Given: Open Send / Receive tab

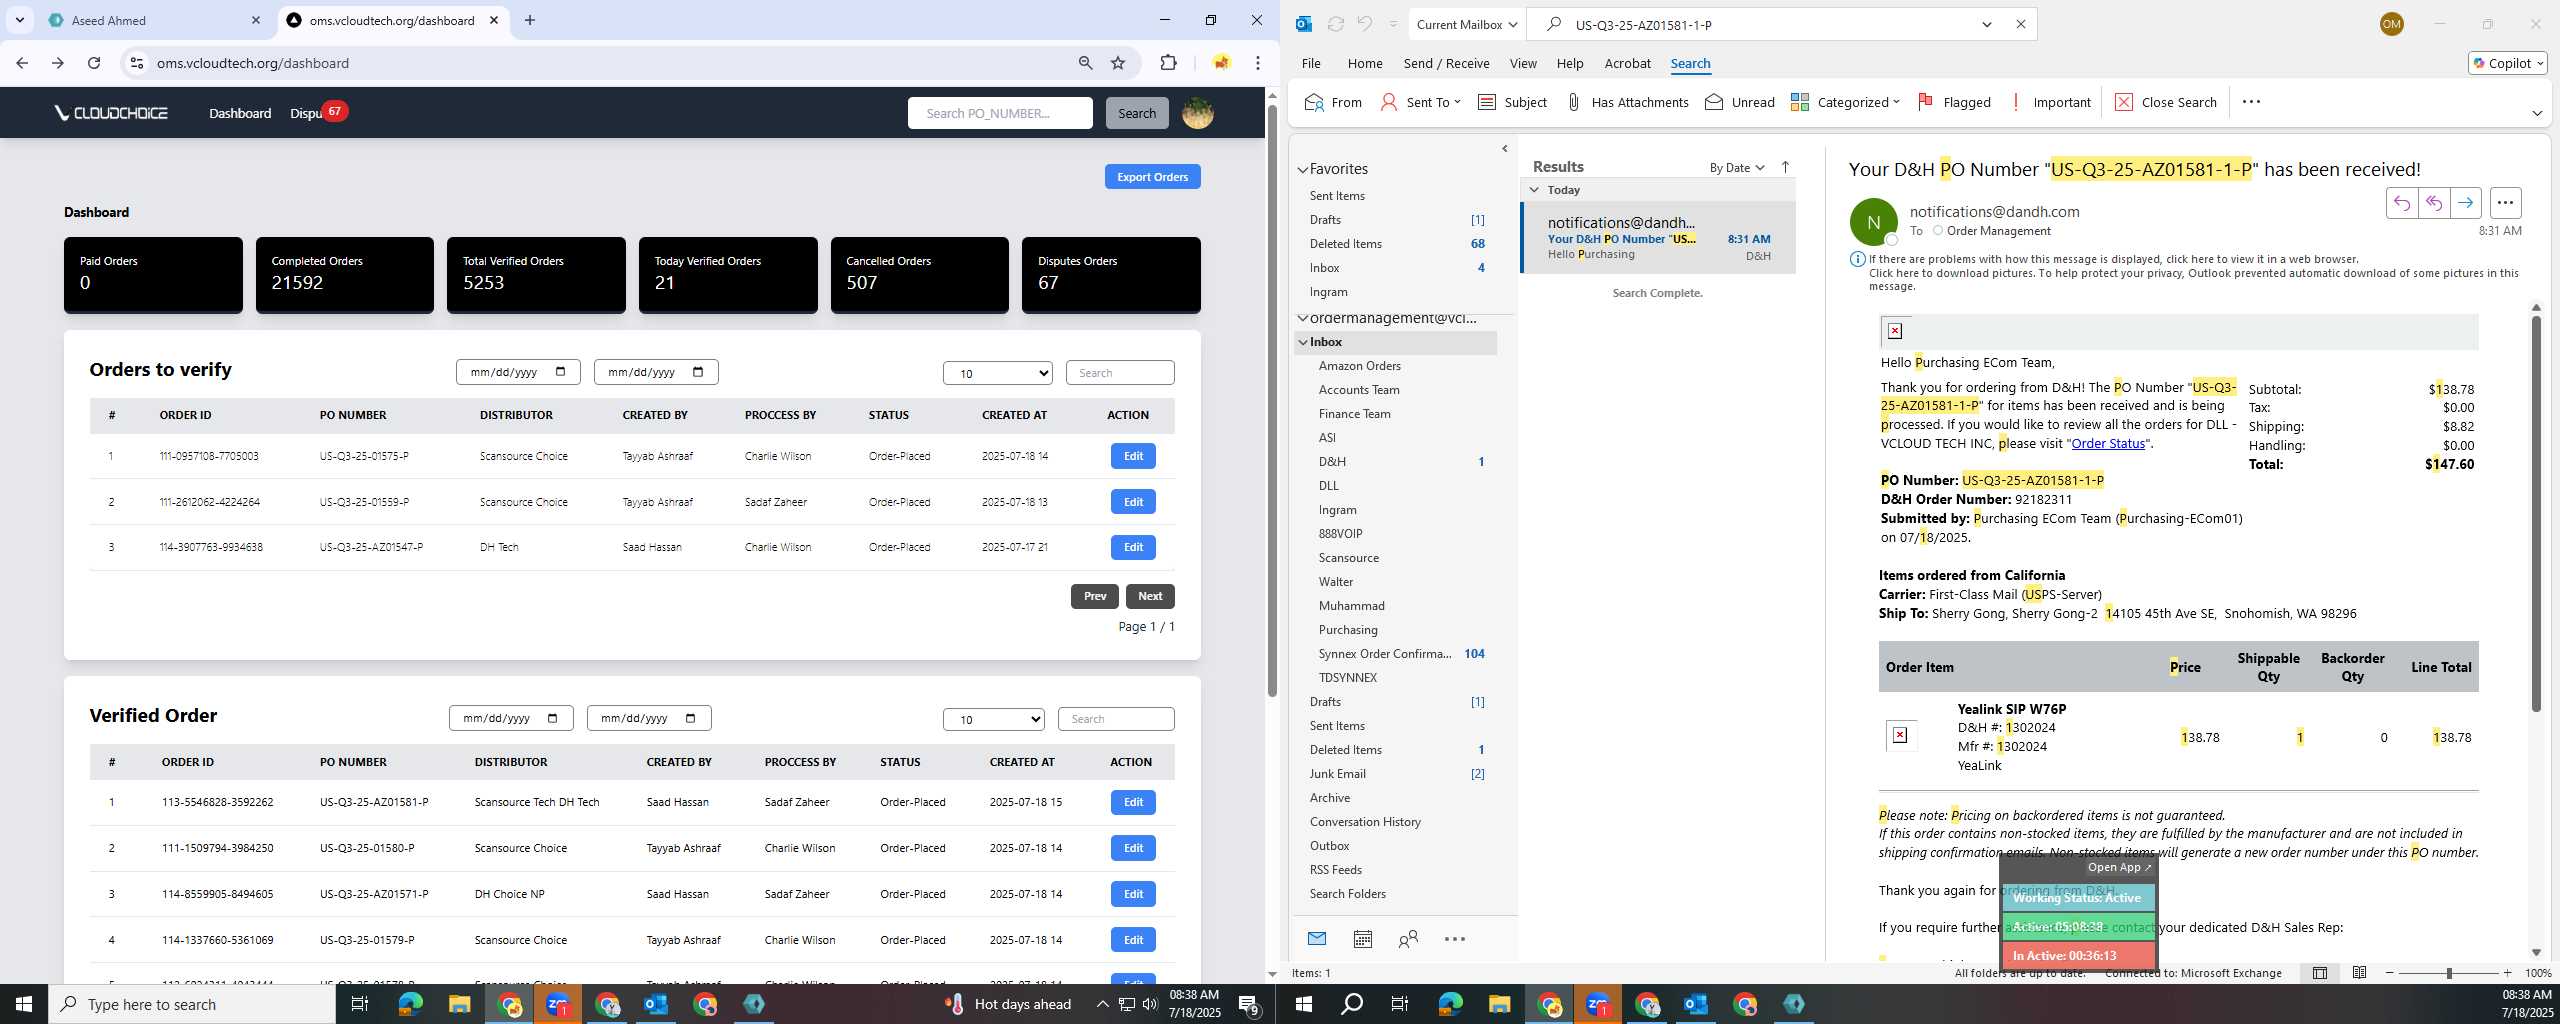Looking at the screenshot, I should pyautogui.click(x=1446, y=63).
